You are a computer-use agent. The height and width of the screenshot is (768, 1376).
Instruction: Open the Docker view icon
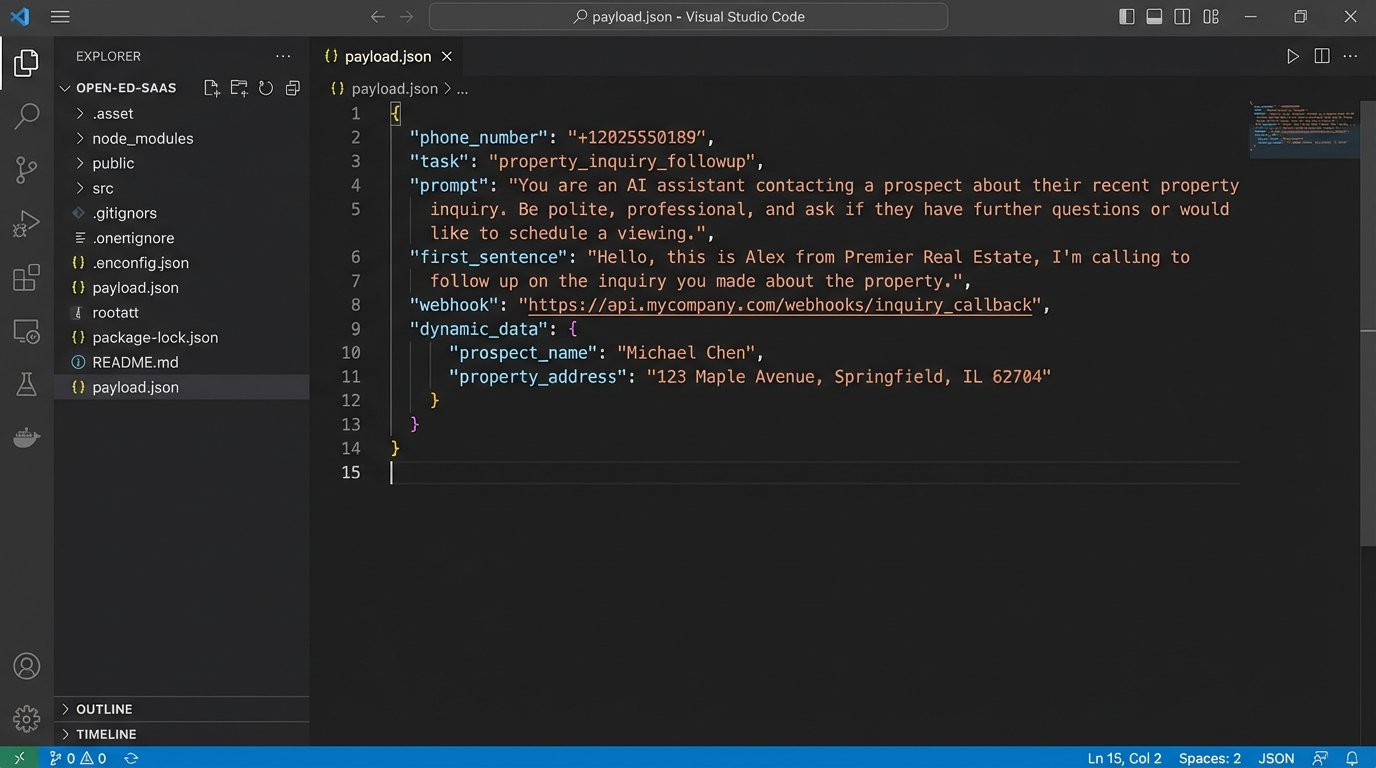pyautogui.click(x=27, y=437)
